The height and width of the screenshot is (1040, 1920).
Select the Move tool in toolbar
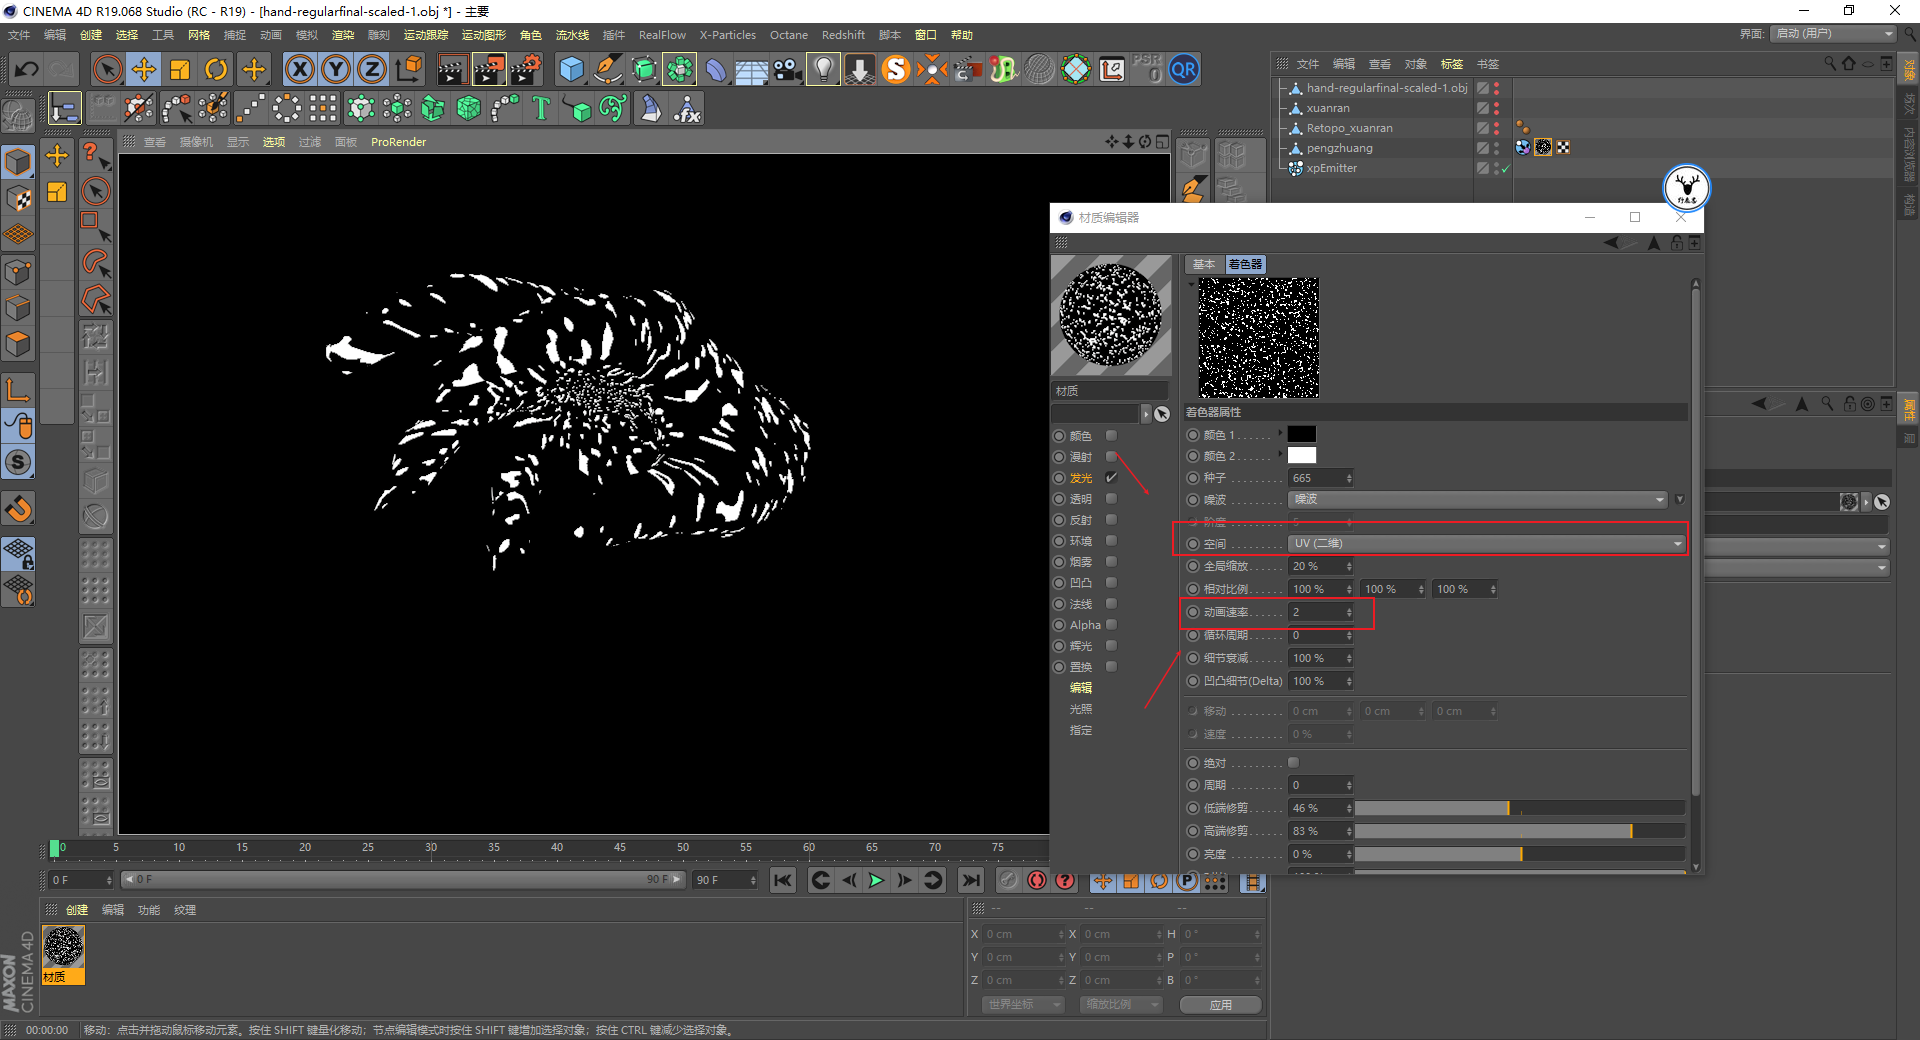[144, 70]
